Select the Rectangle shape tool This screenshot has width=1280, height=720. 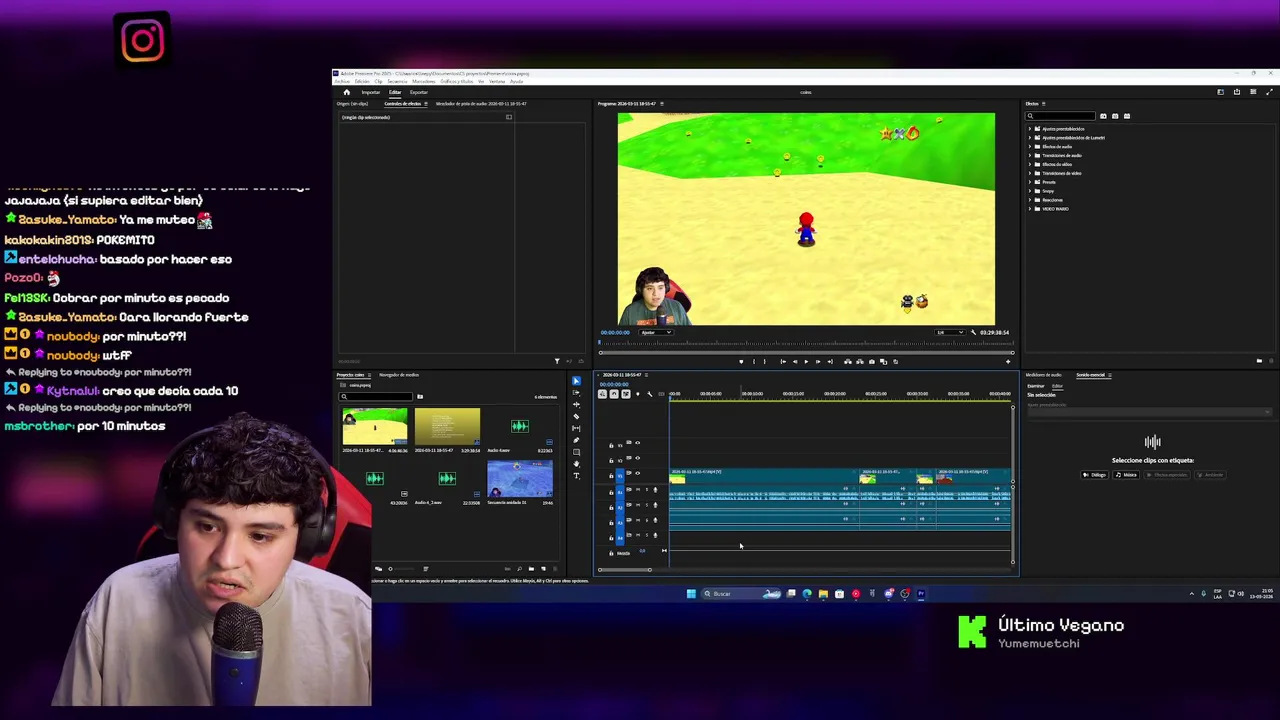(576, 452)
